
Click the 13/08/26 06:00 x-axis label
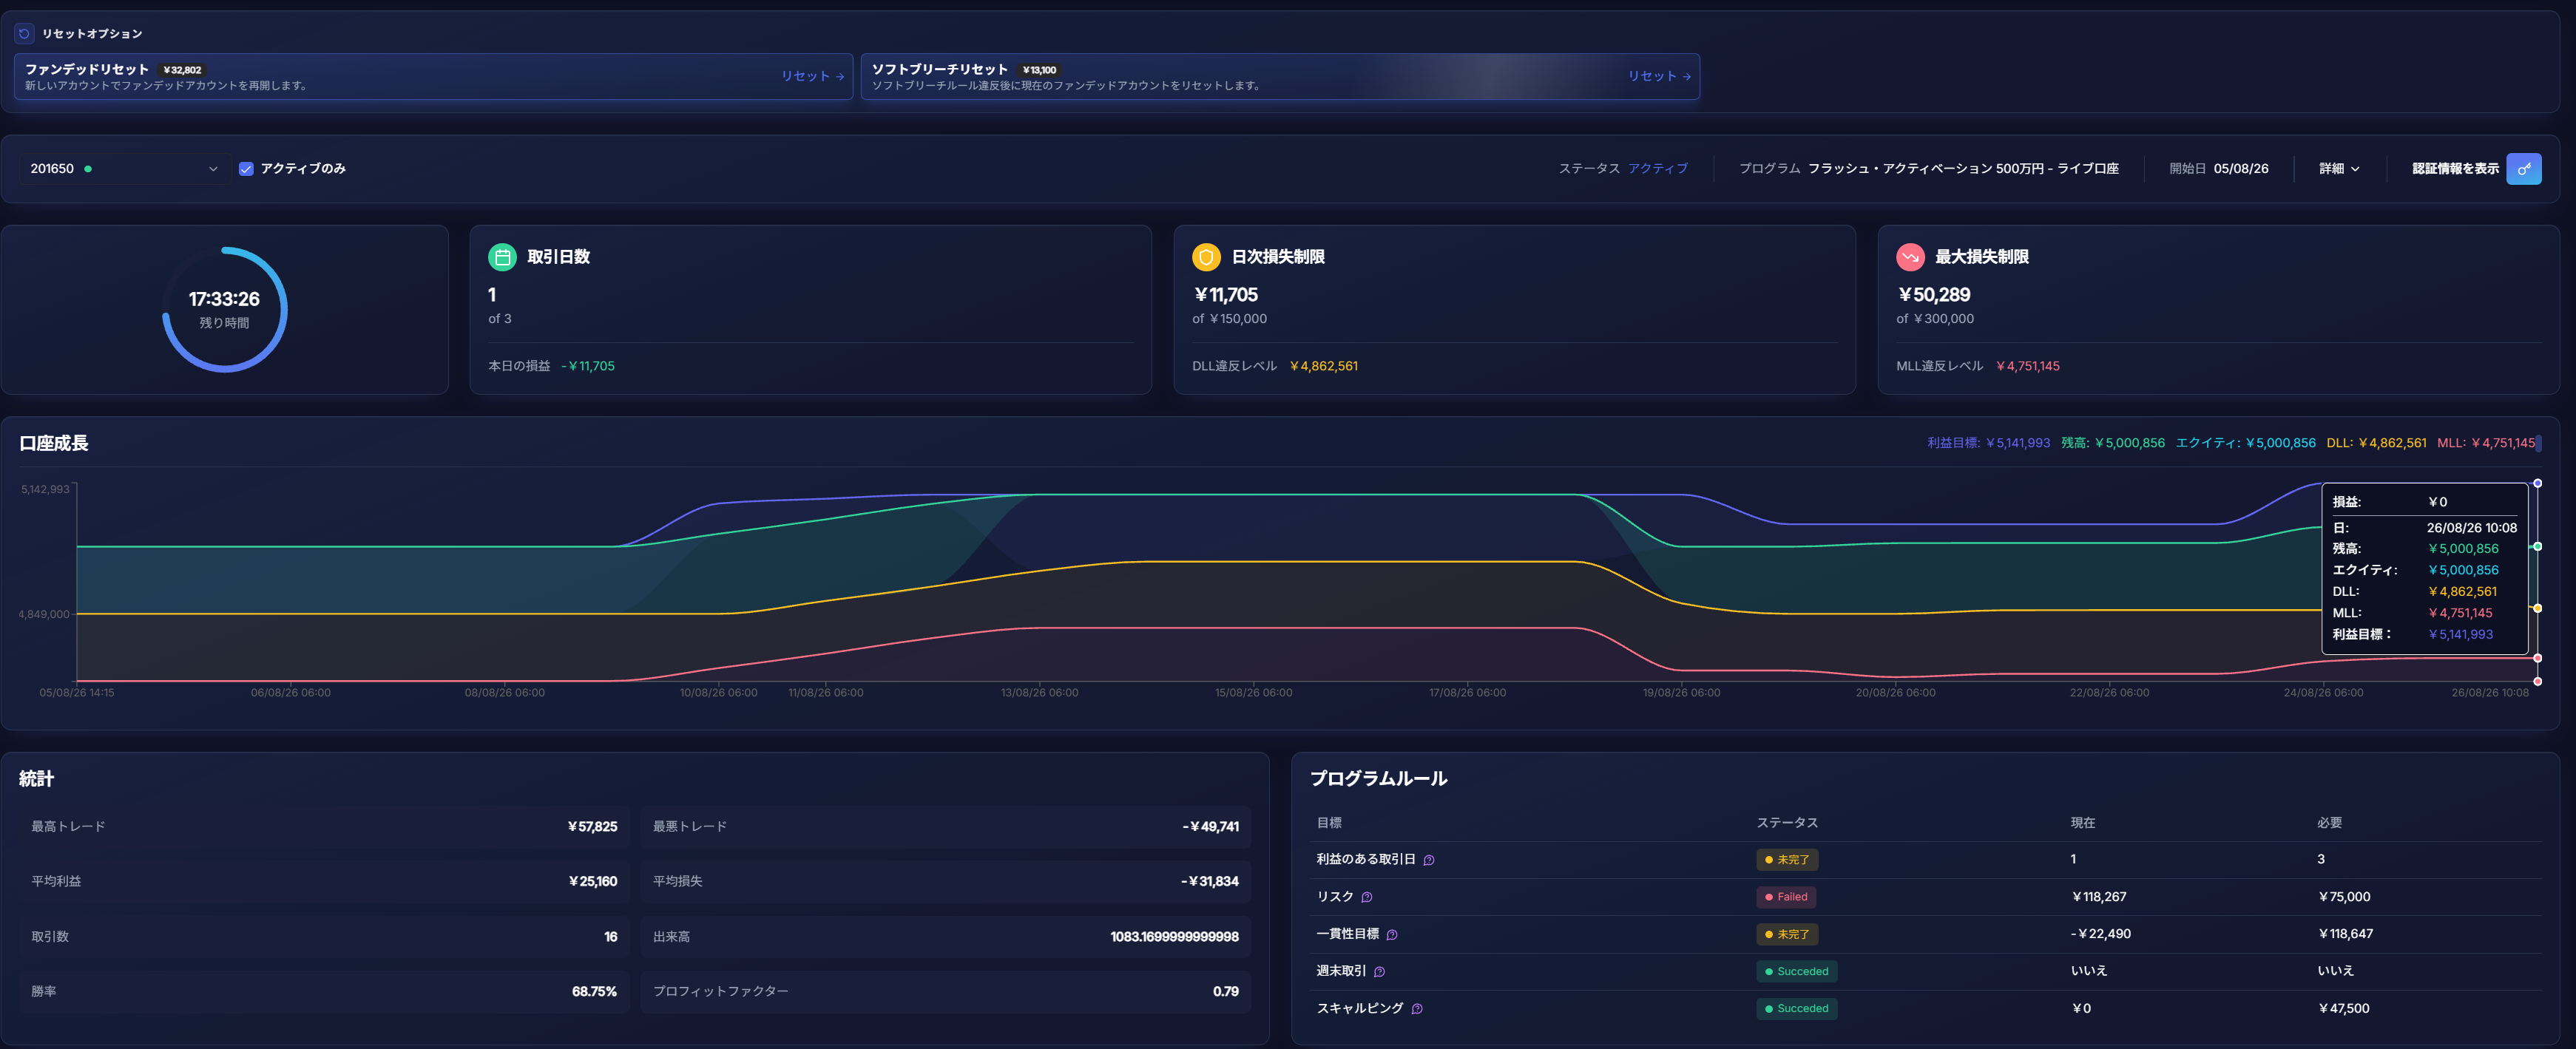point(1039,692)
